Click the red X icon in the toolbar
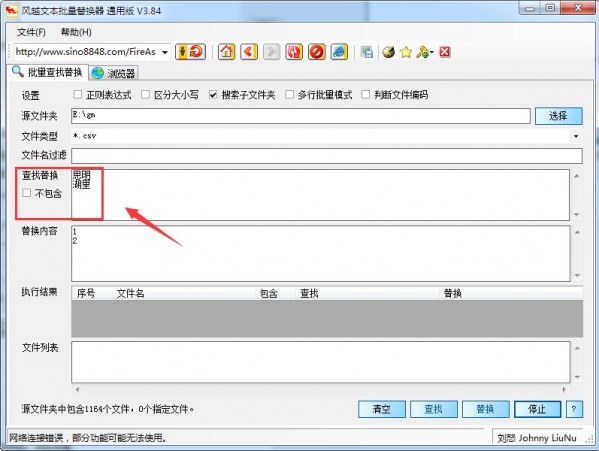This screenshot has width=599, height=451. pos(445,52)
